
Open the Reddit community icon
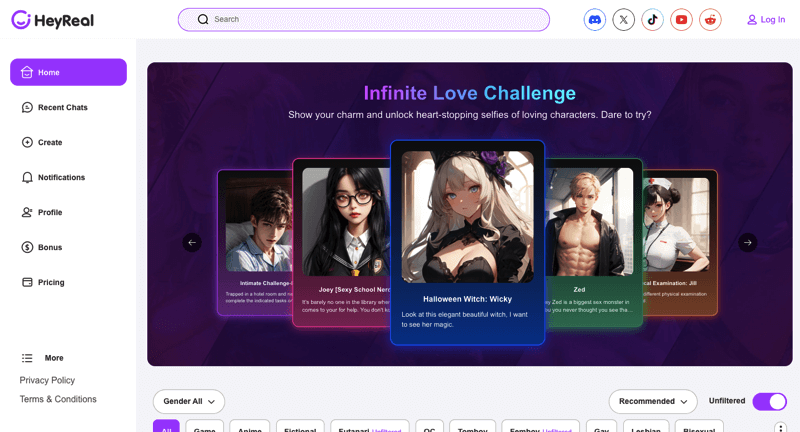710,20
